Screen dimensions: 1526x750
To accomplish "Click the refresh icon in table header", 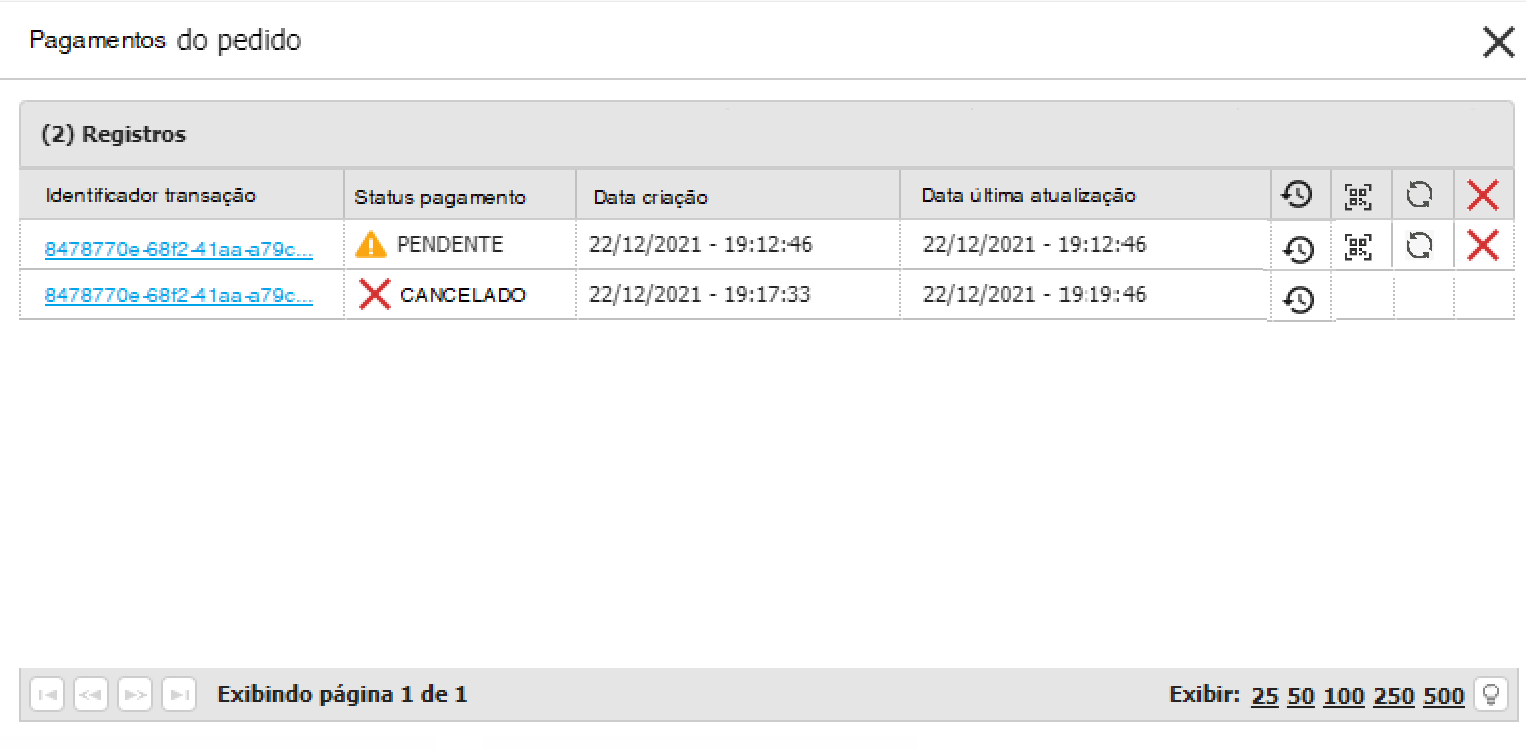I will tap(1419, 195).
